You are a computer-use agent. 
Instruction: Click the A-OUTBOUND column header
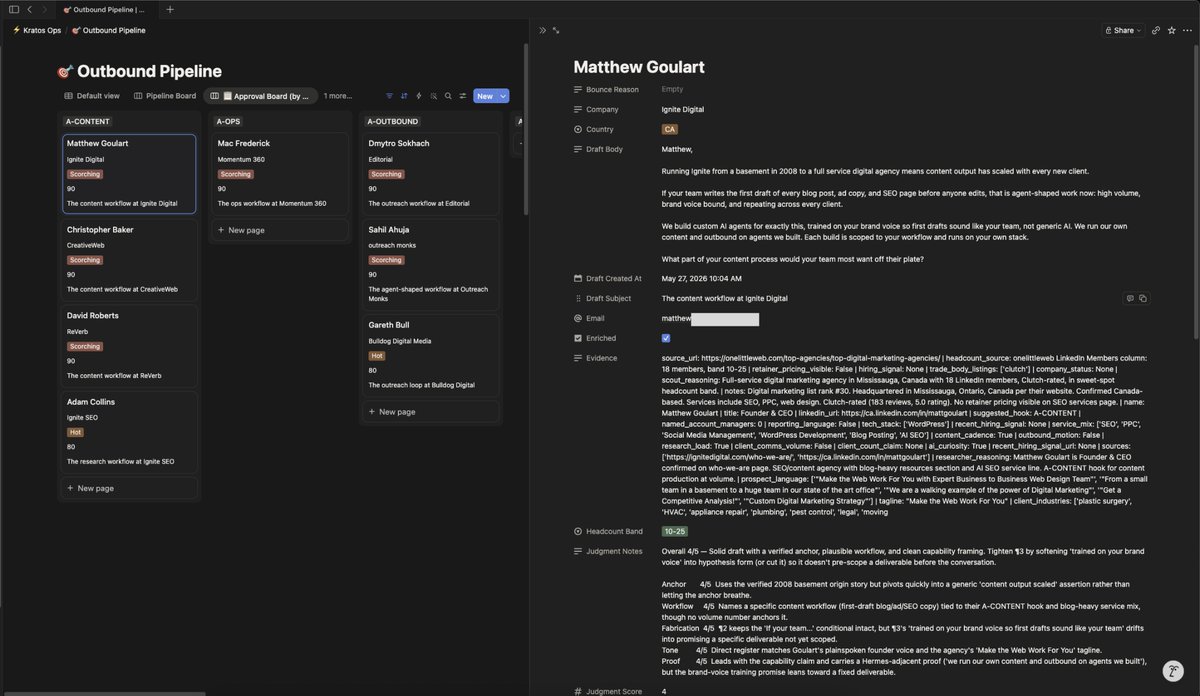(393, 121)
